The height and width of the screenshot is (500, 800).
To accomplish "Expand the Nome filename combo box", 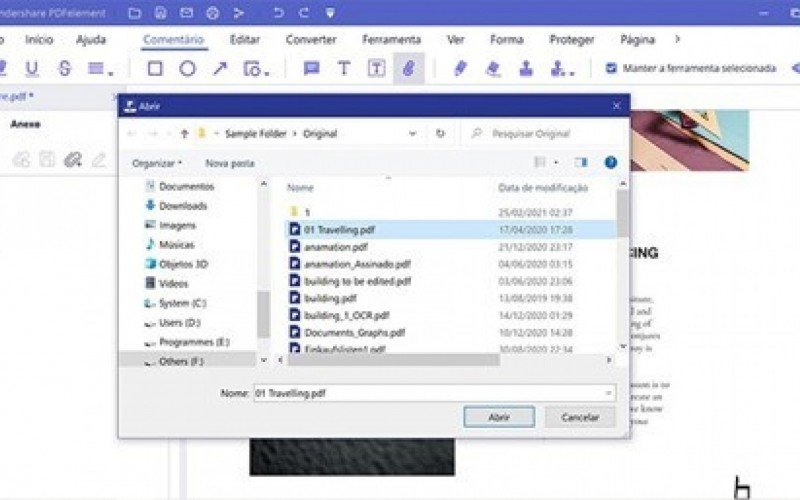I will click(x=608, y=393).
